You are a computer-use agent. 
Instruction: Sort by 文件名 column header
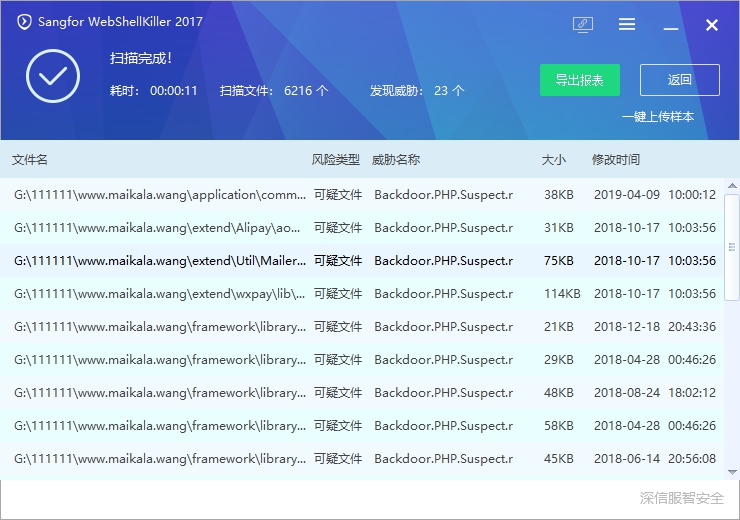(x=30, y=159)
